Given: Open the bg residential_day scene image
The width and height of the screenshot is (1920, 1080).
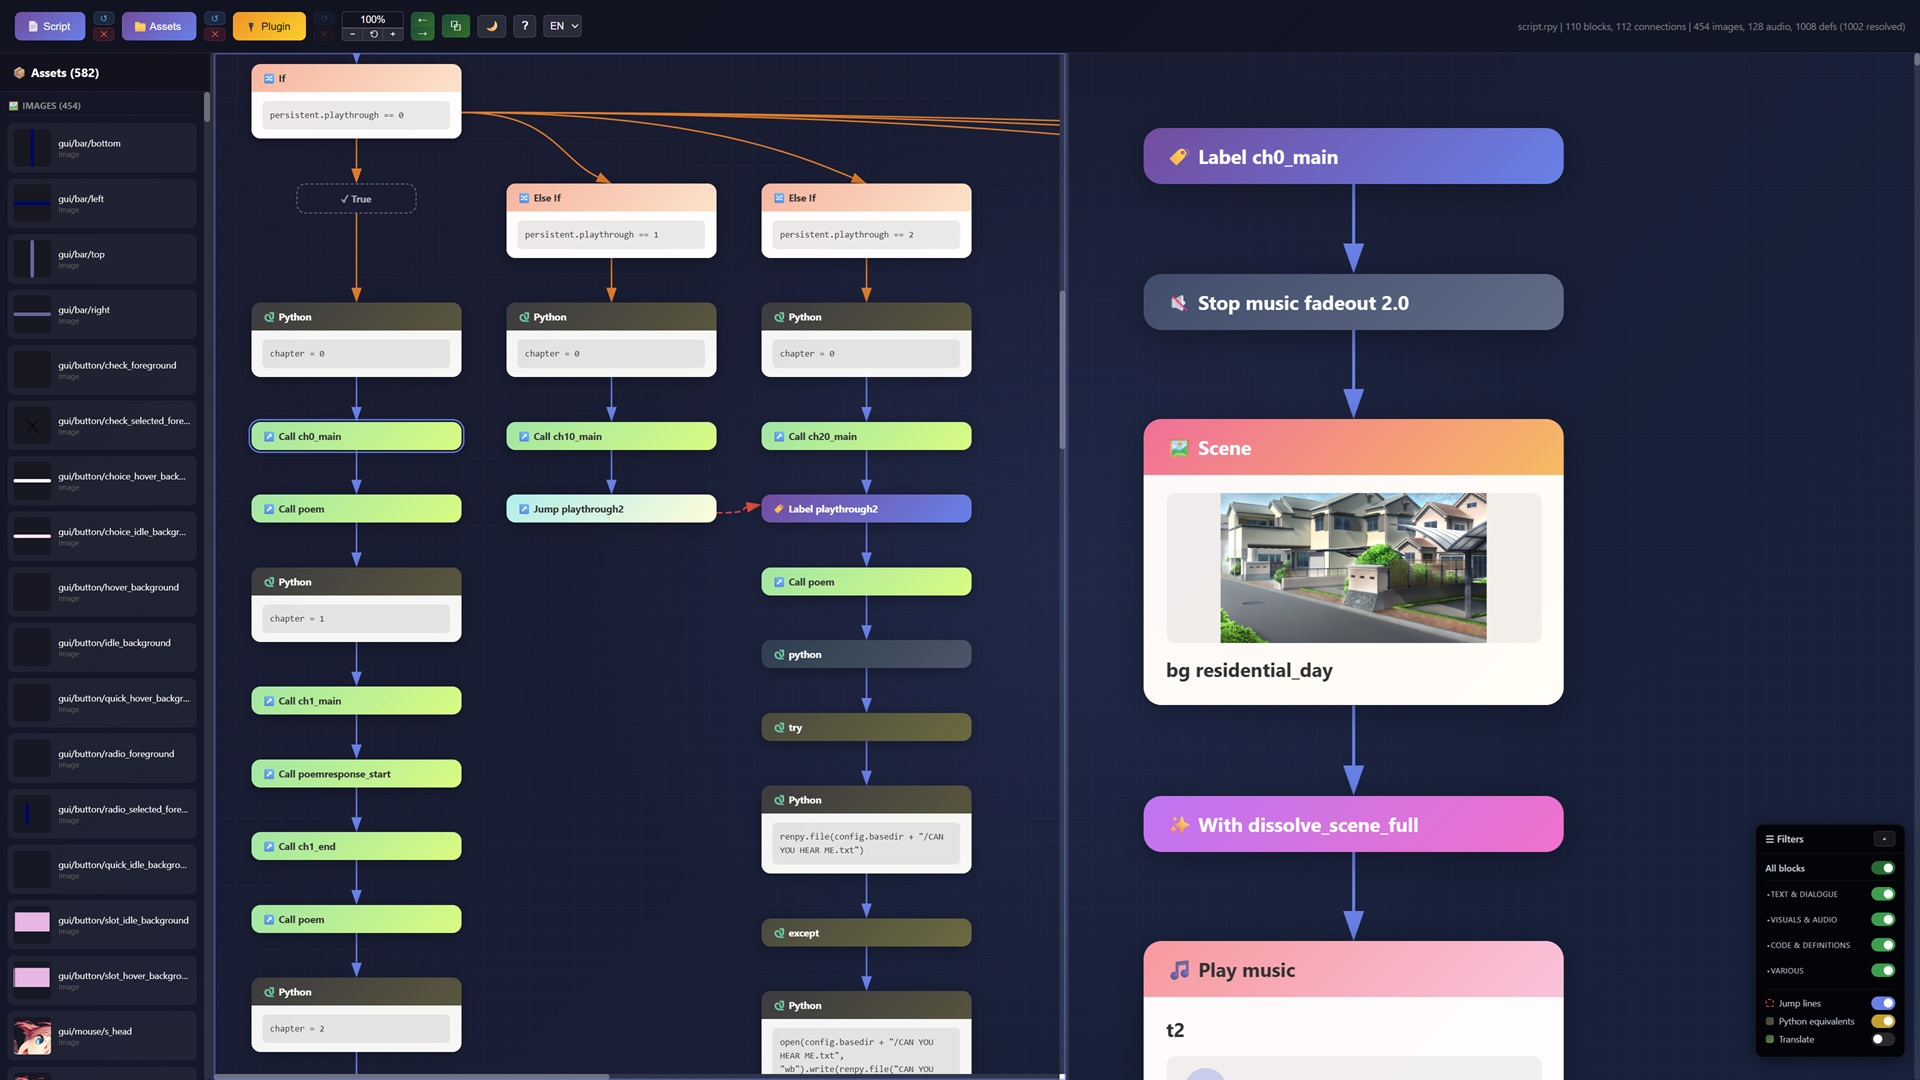Looking at the screenshot, I should coord(1353,567).
